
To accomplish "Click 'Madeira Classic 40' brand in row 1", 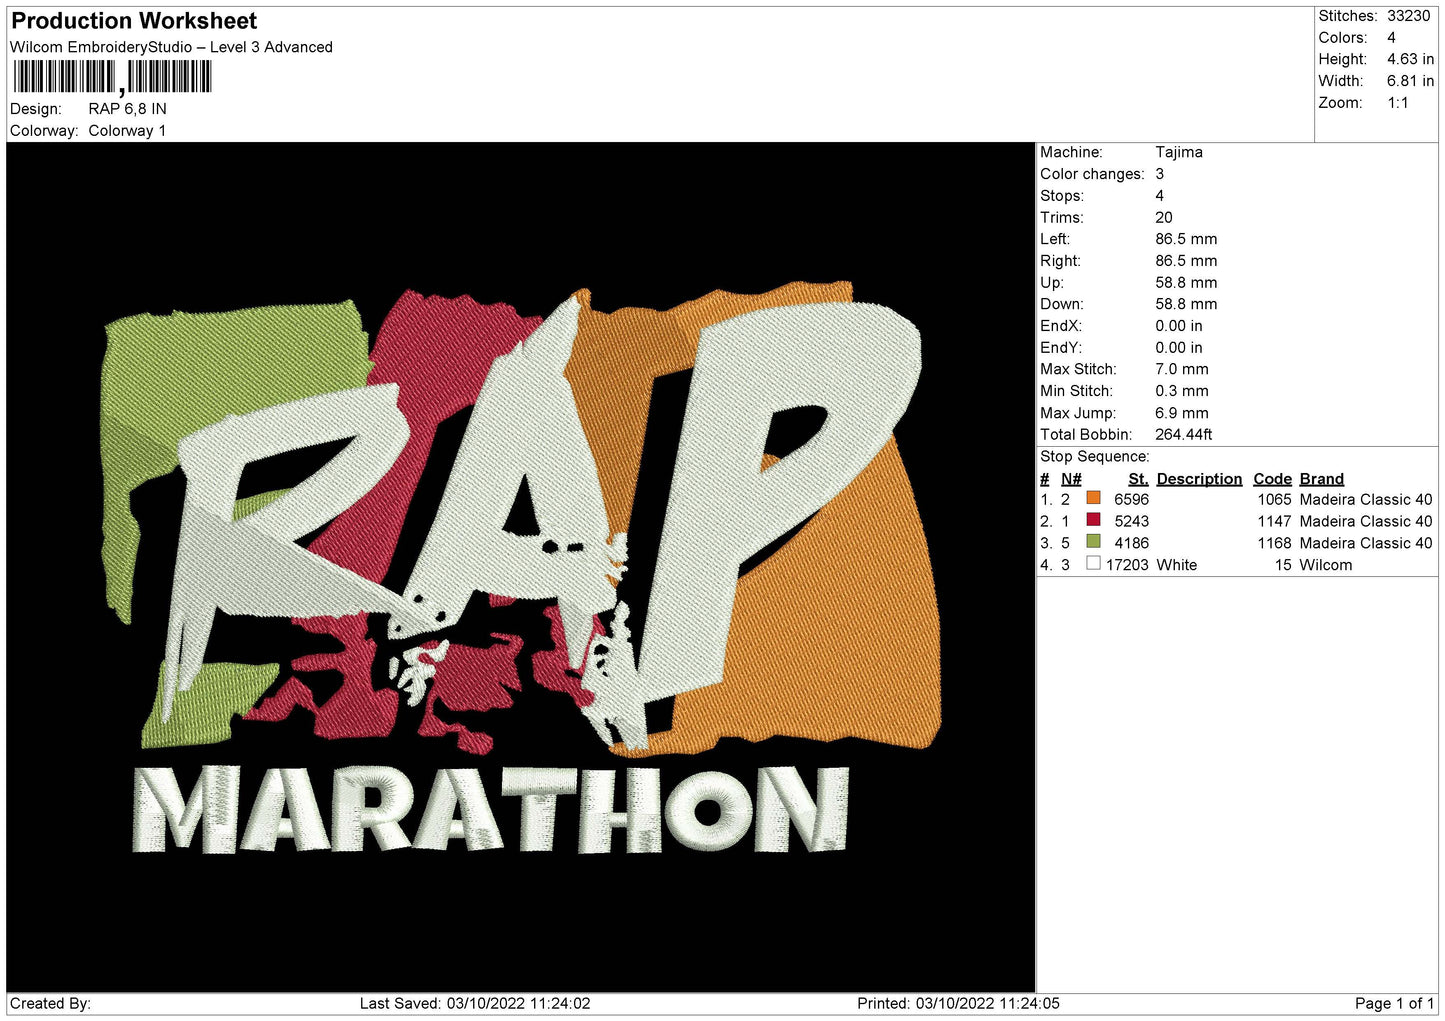I will pos(1366,499).
